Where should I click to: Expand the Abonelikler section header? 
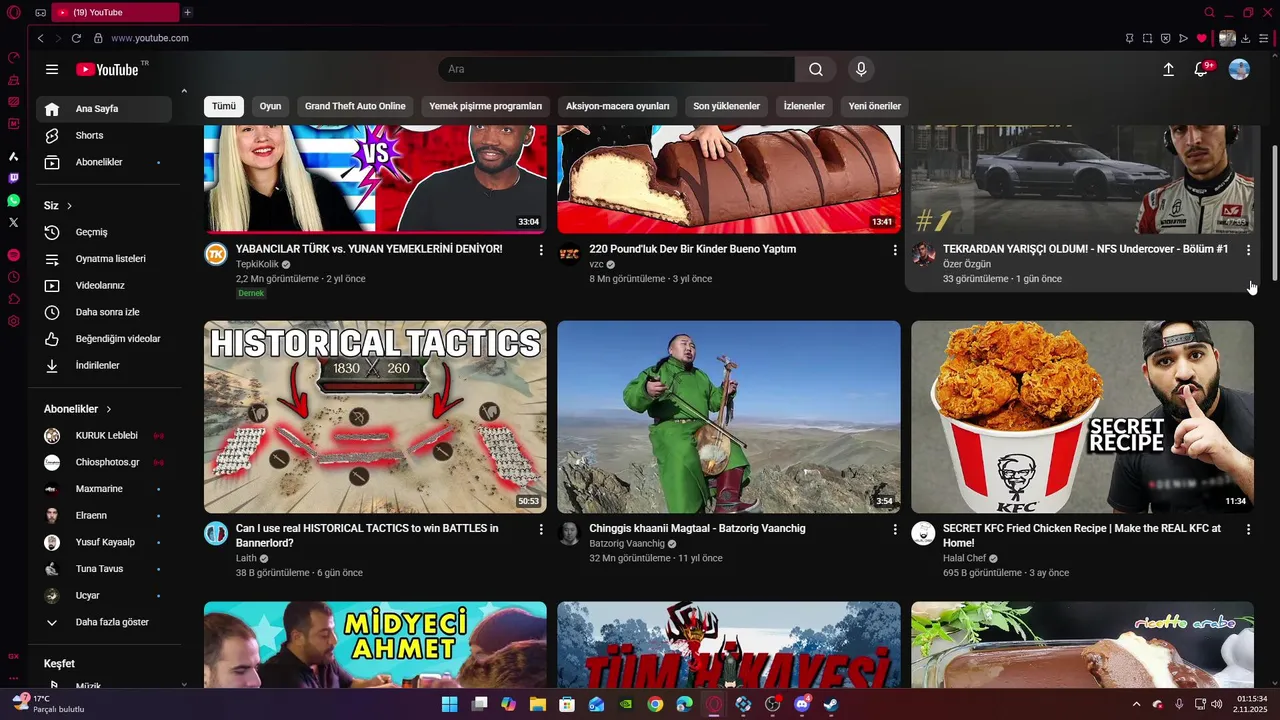click(x=78, y=409)
